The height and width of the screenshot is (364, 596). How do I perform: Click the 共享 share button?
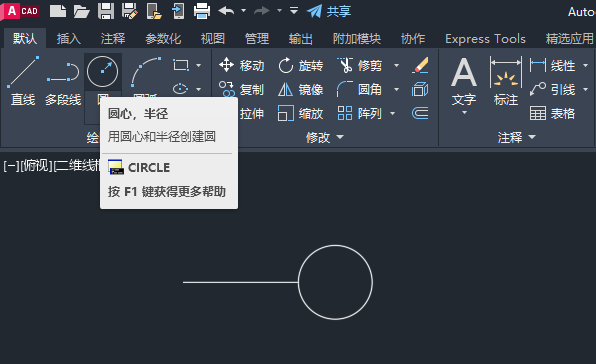pyautogui.click(x=329, y=11)
